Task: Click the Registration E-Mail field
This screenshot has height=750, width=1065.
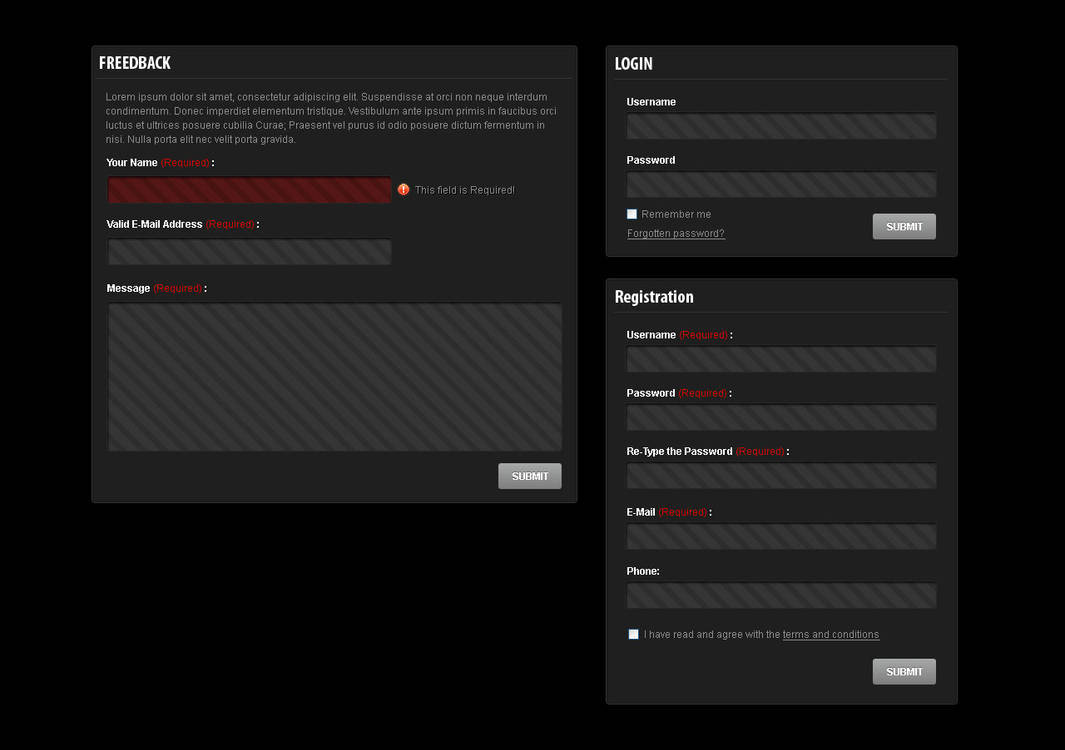Action: tap(780, 536)
